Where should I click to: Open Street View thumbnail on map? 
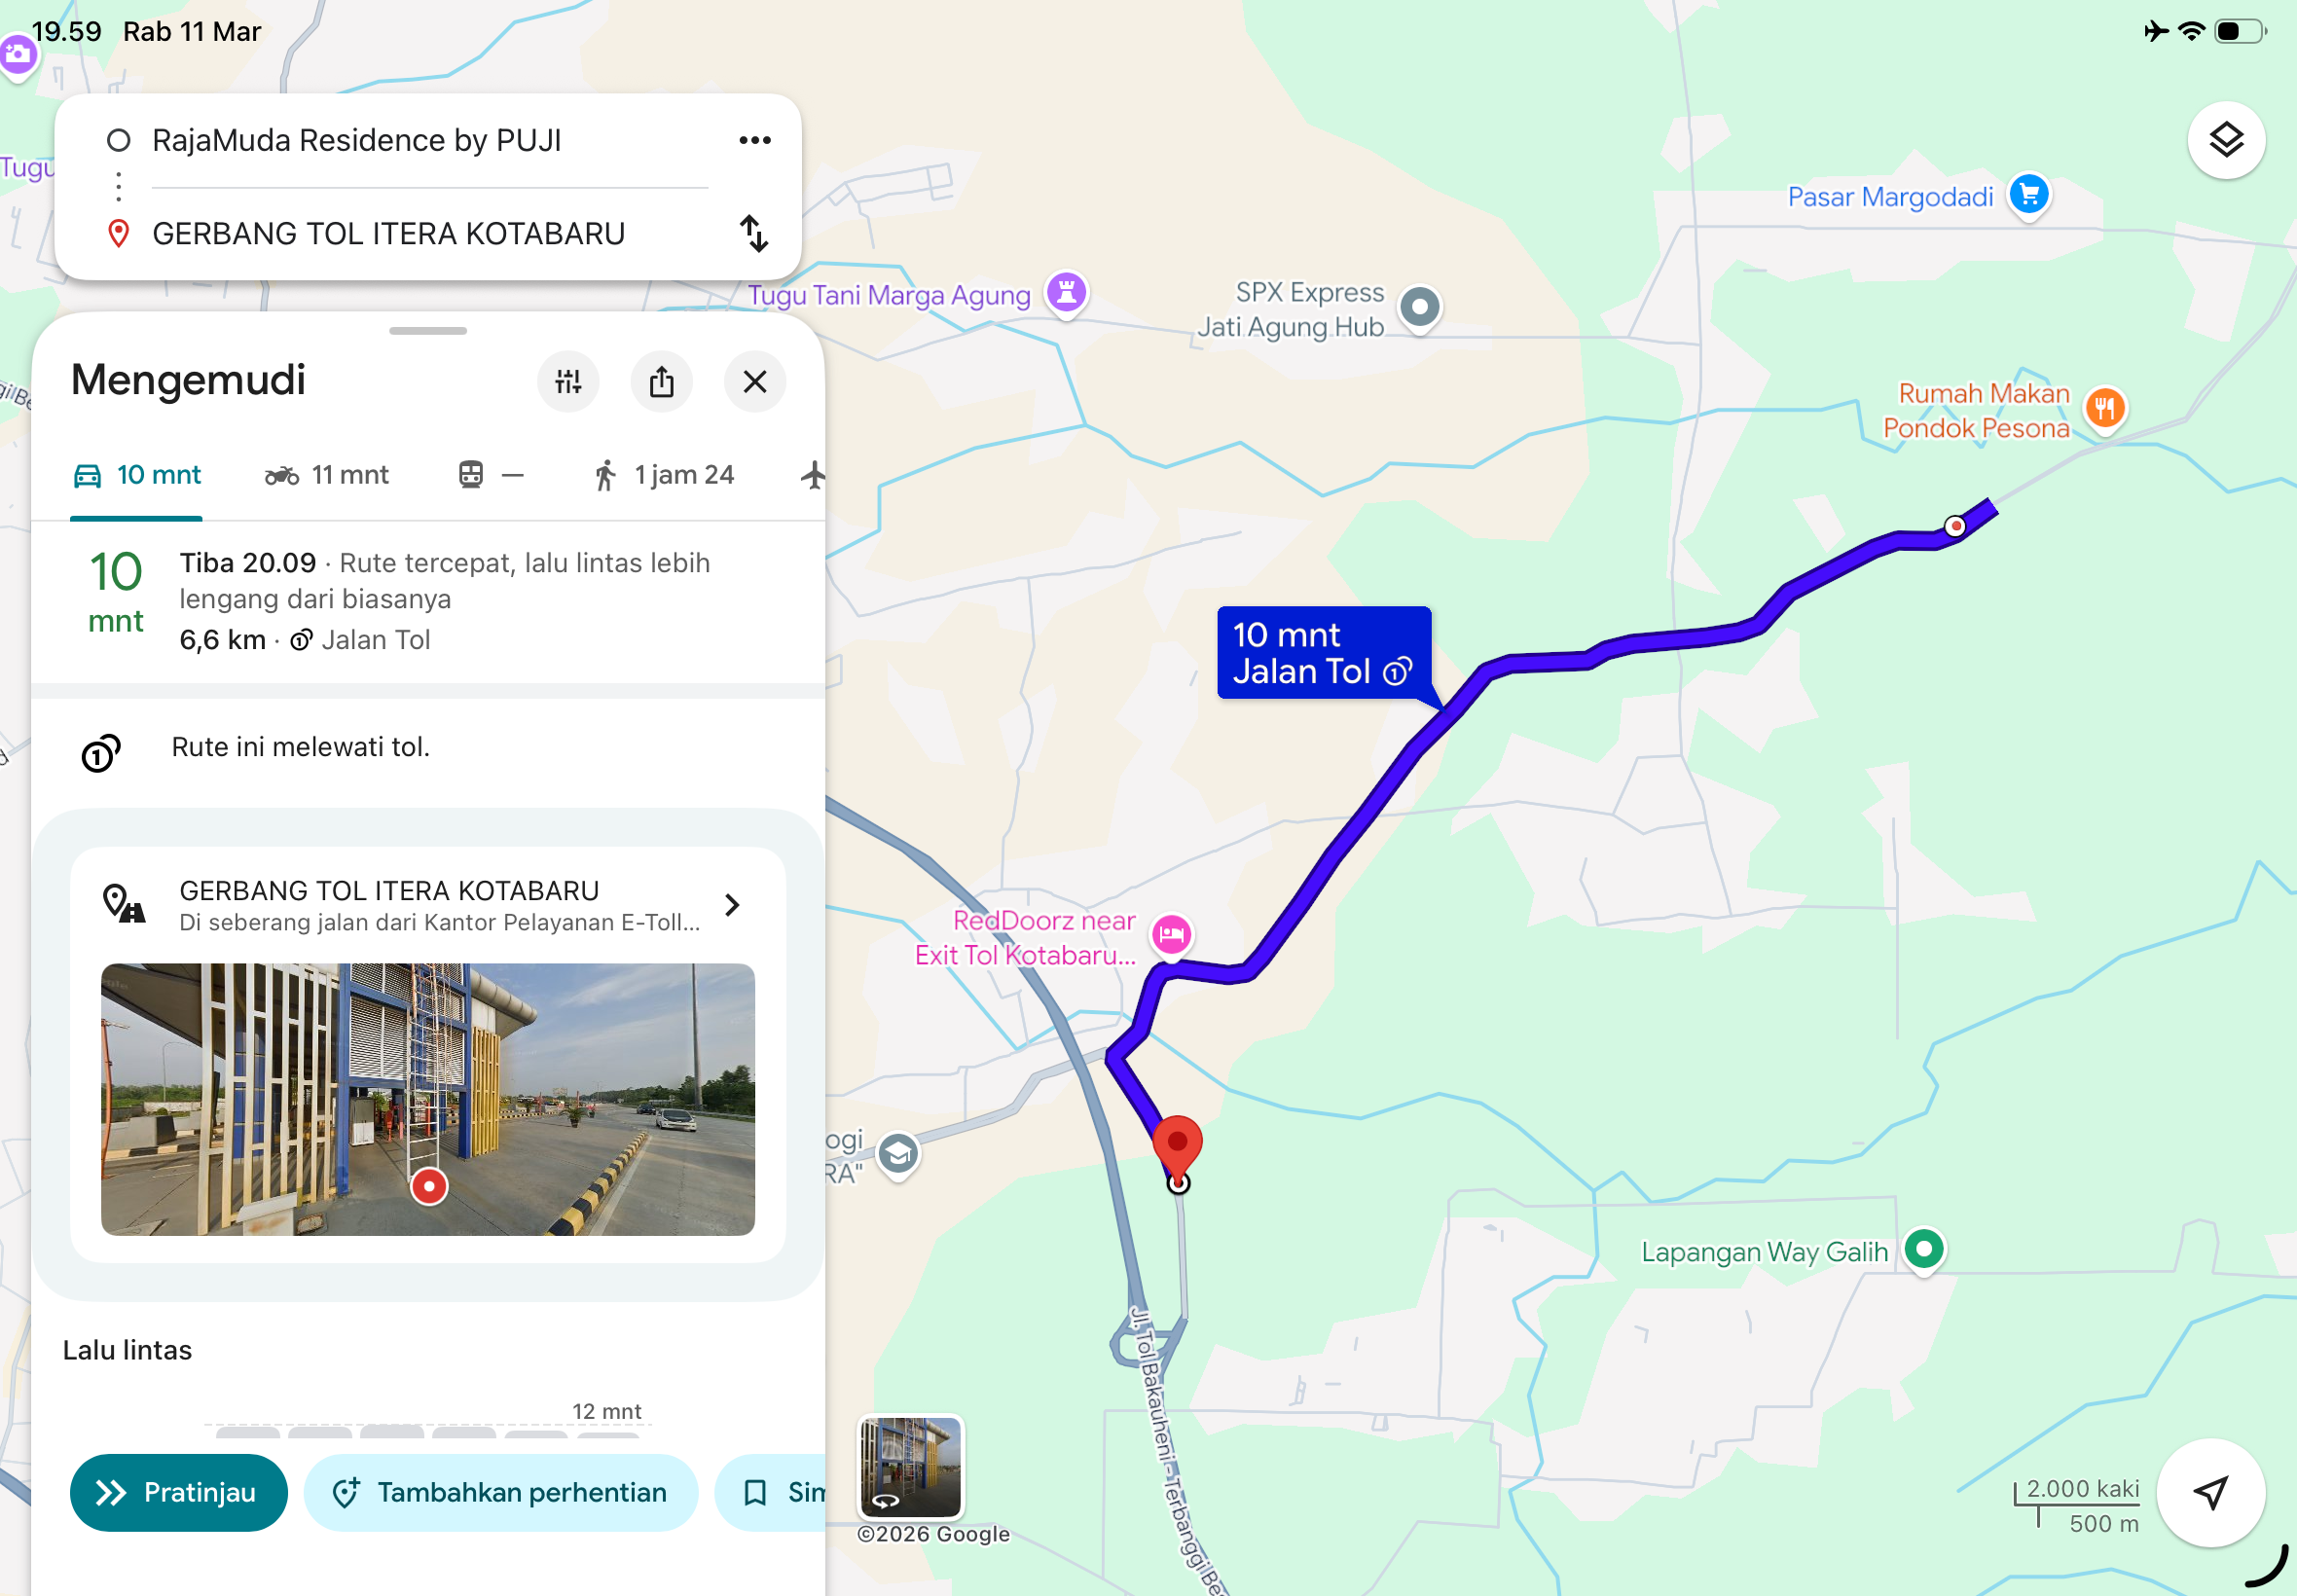coord(910,1465)
